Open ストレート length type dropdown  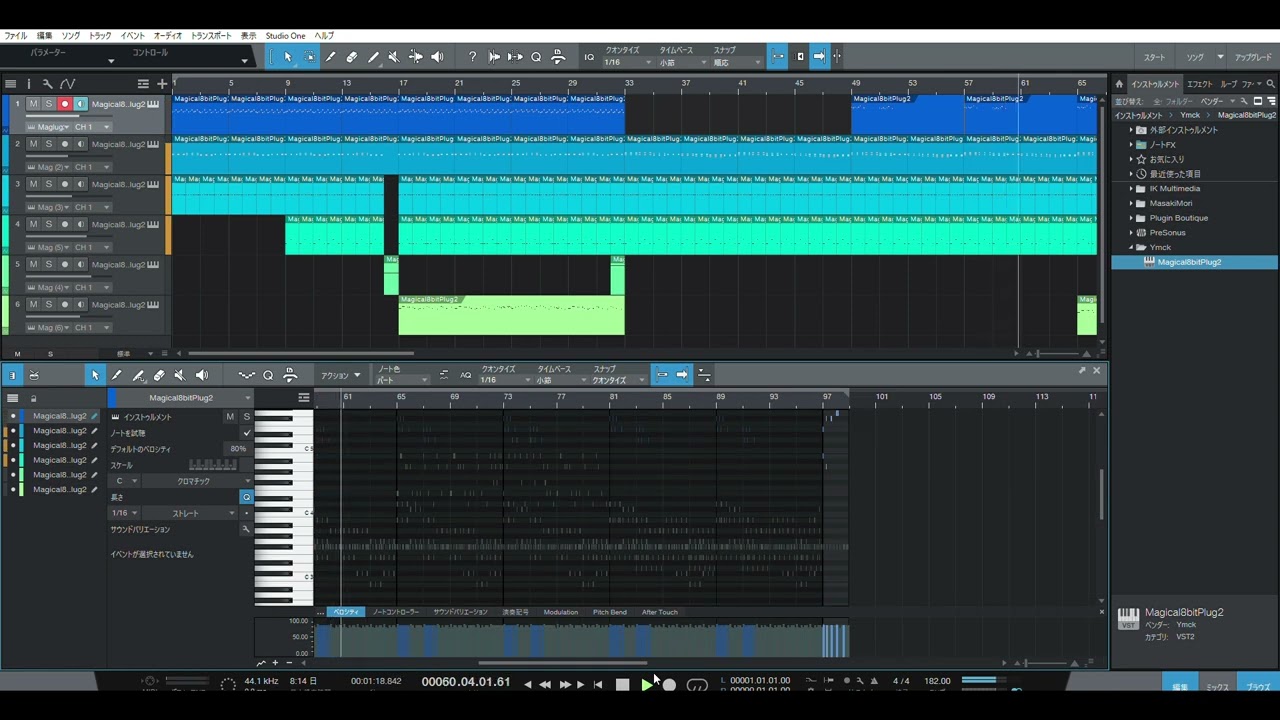tap(191, 513)
